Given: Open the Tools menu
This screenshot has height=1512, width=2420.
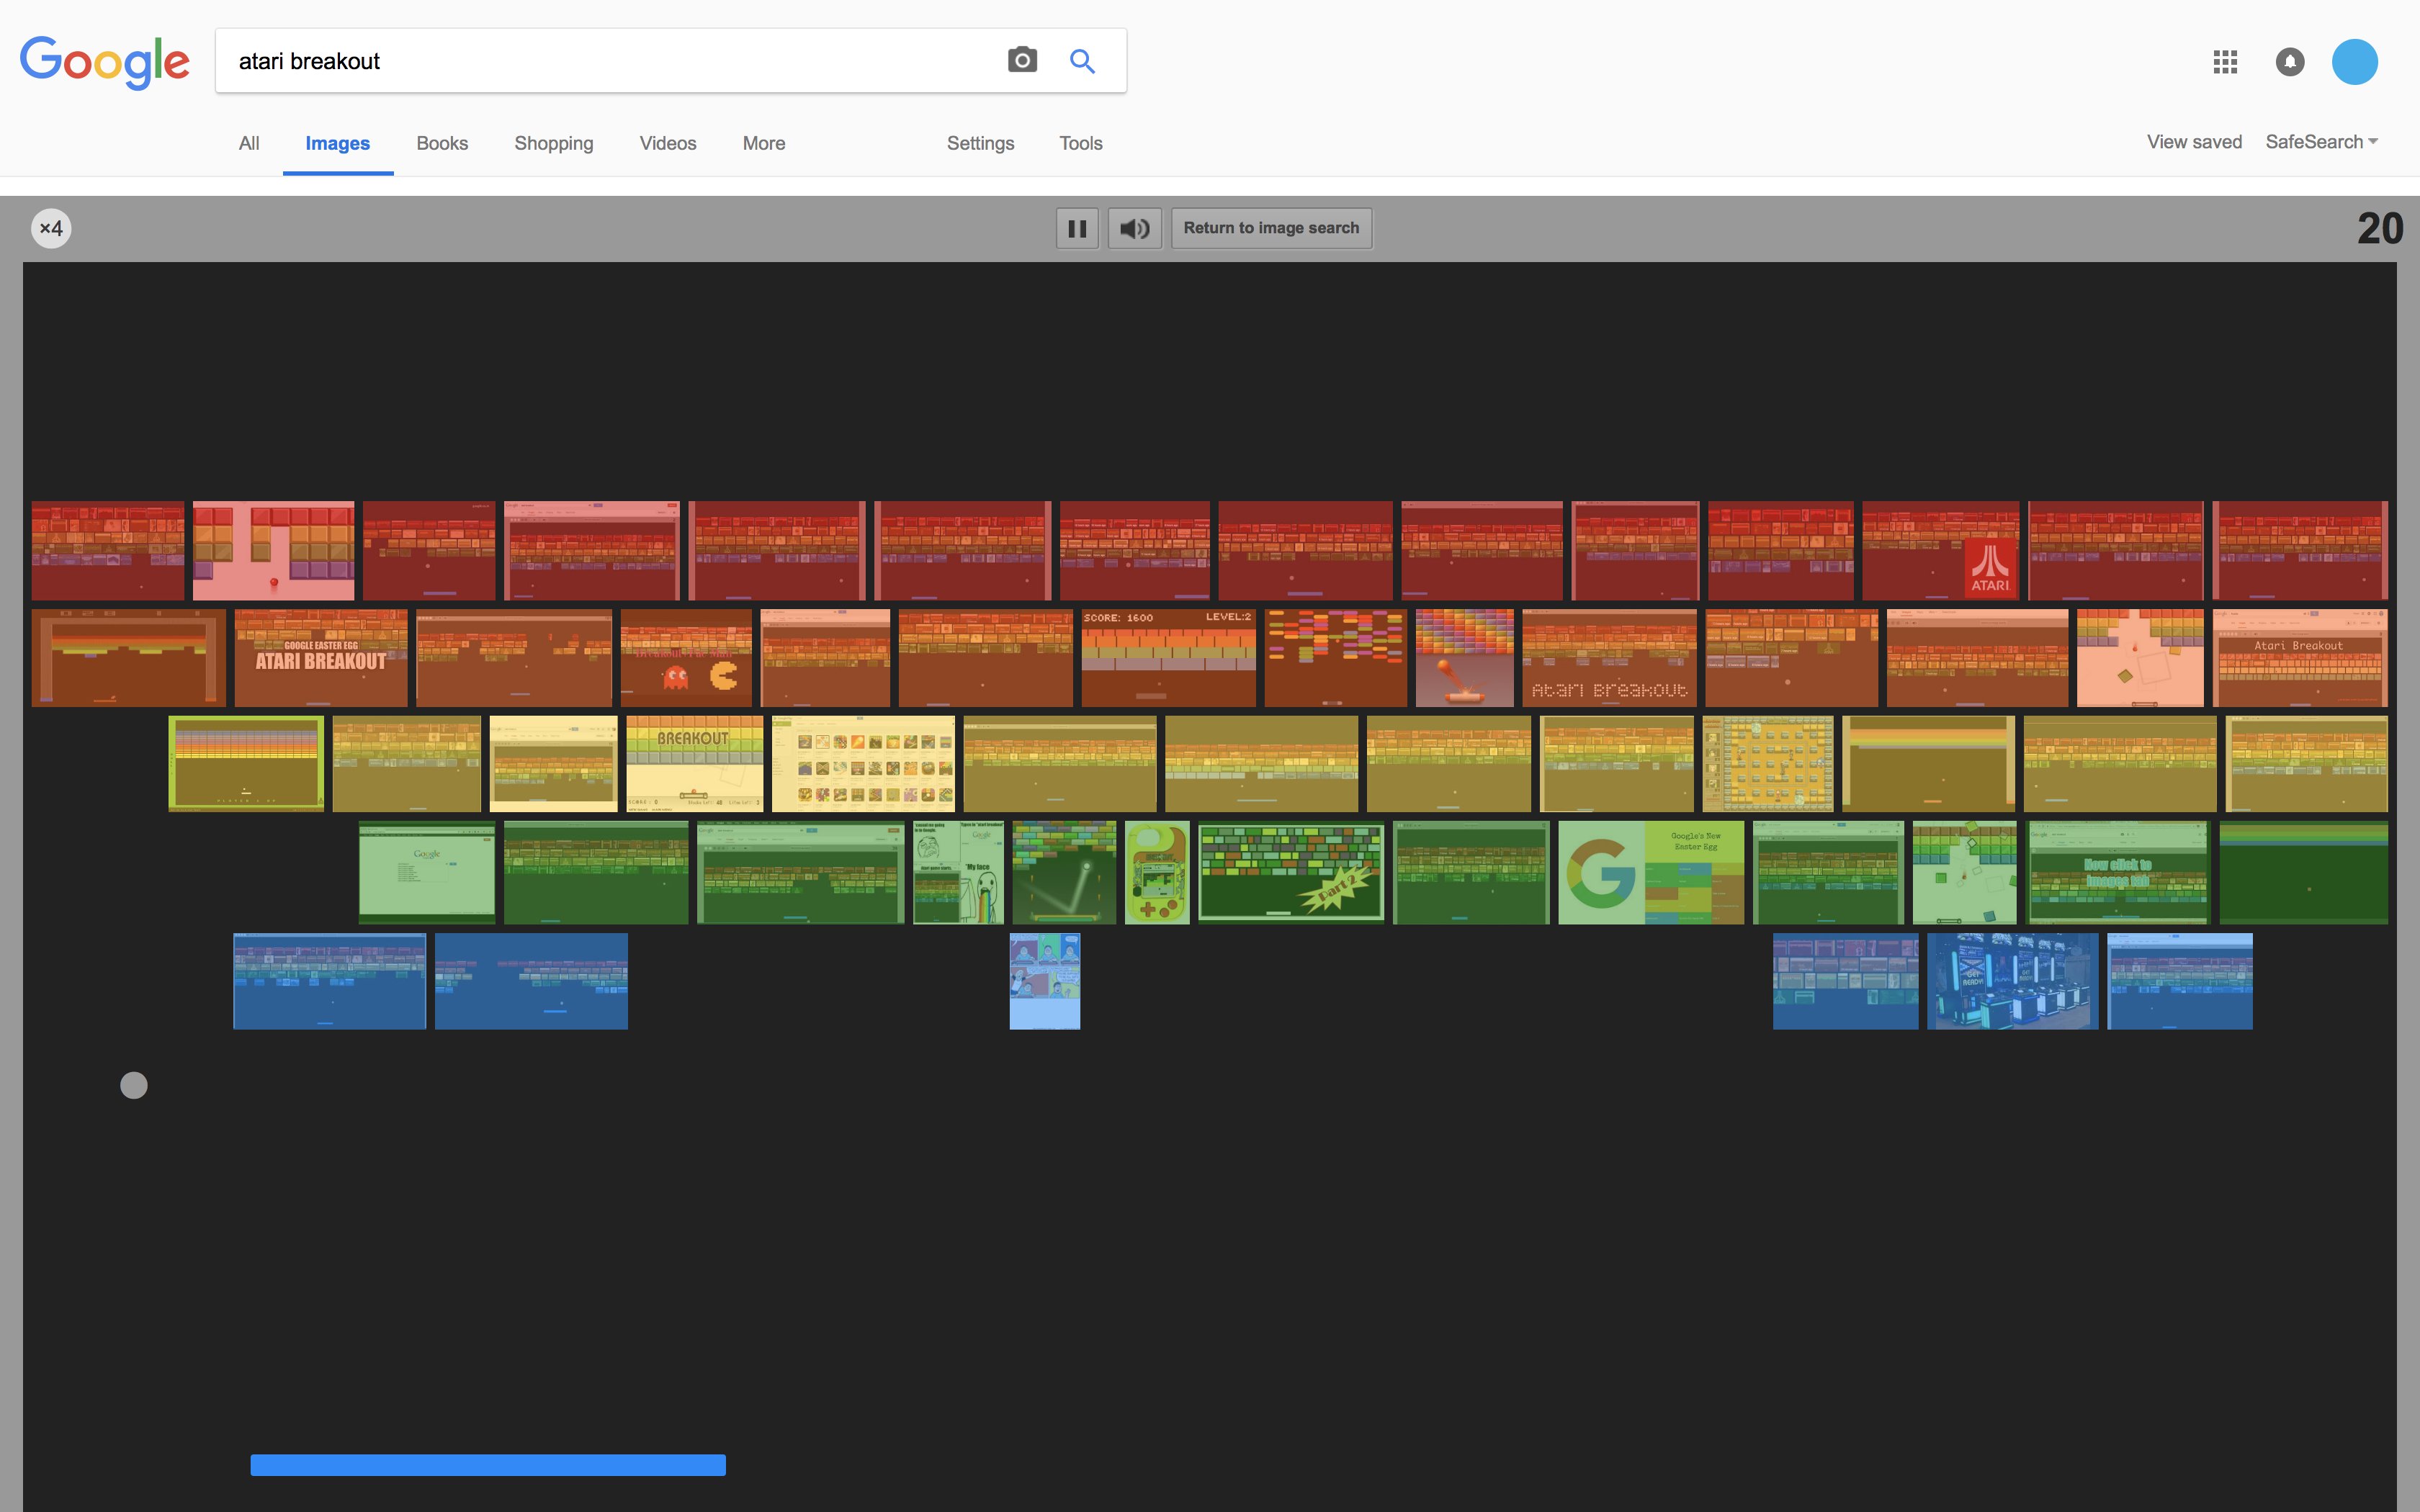Looking at the screenshot, I should pos(1080,143).
